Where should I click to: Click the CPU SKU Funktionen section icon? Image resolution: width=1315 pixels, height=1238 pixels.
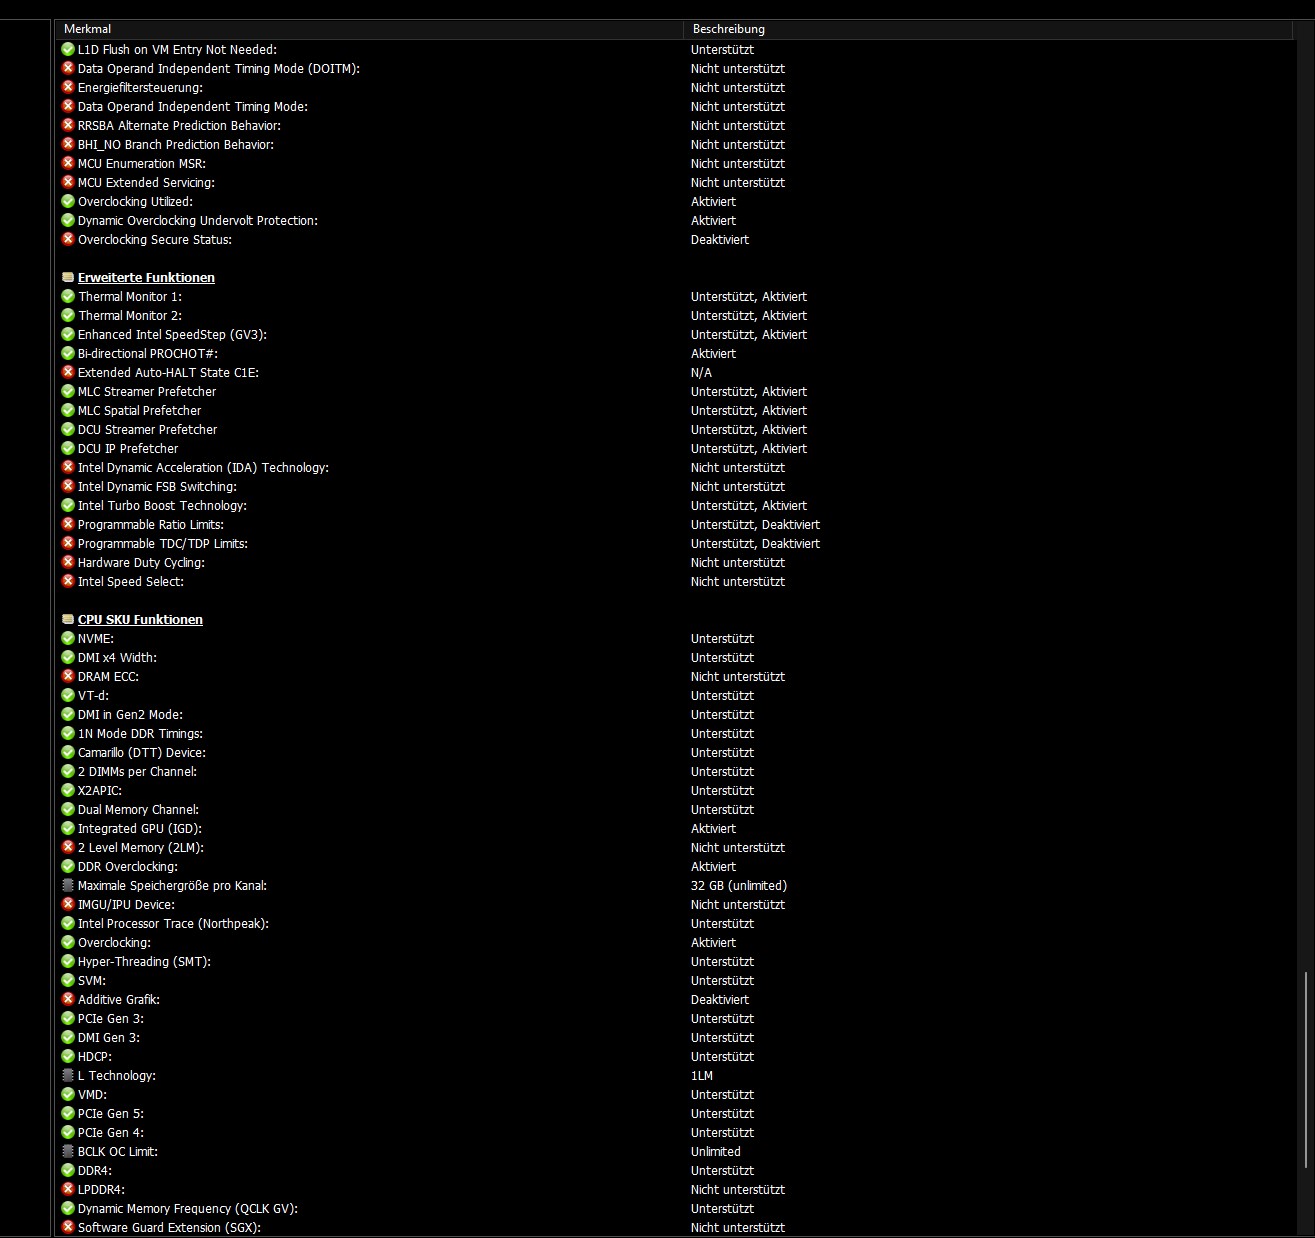point(68,620)
